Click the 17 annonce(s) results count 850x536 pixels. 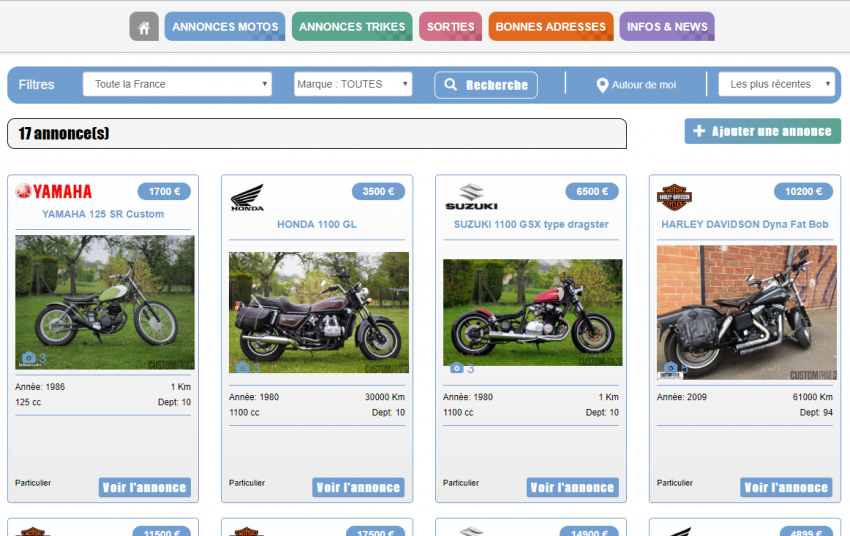click(64, 133)
